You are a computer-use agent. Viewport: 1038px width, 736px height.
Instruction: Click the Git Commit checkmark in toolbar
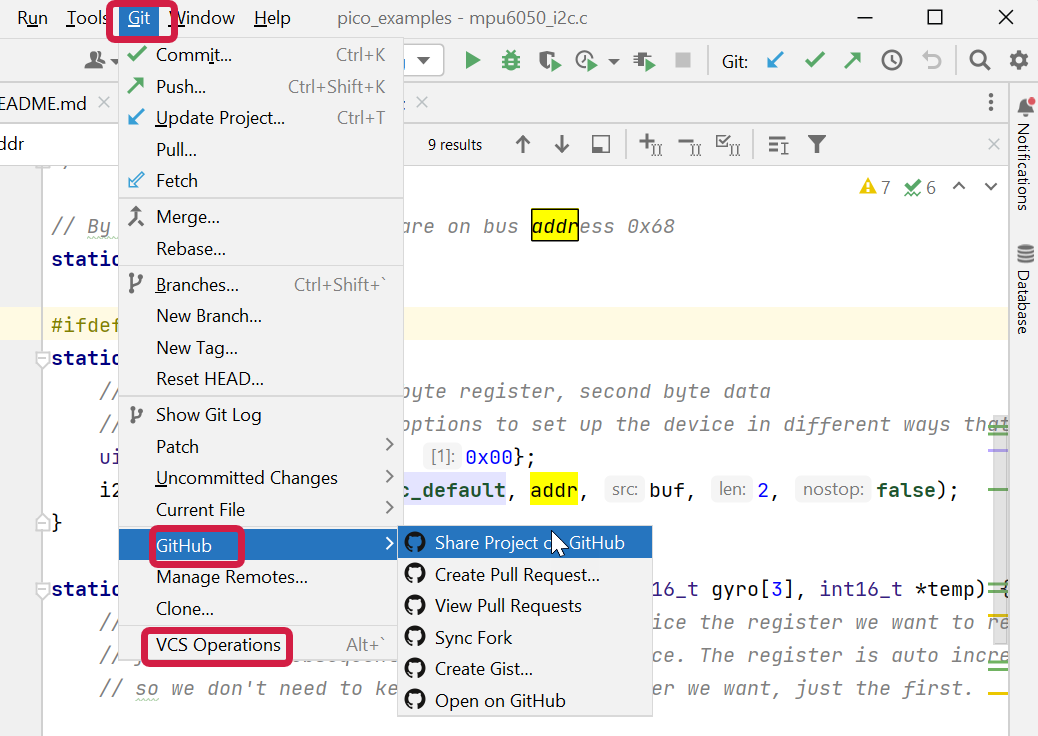[815, 61]
